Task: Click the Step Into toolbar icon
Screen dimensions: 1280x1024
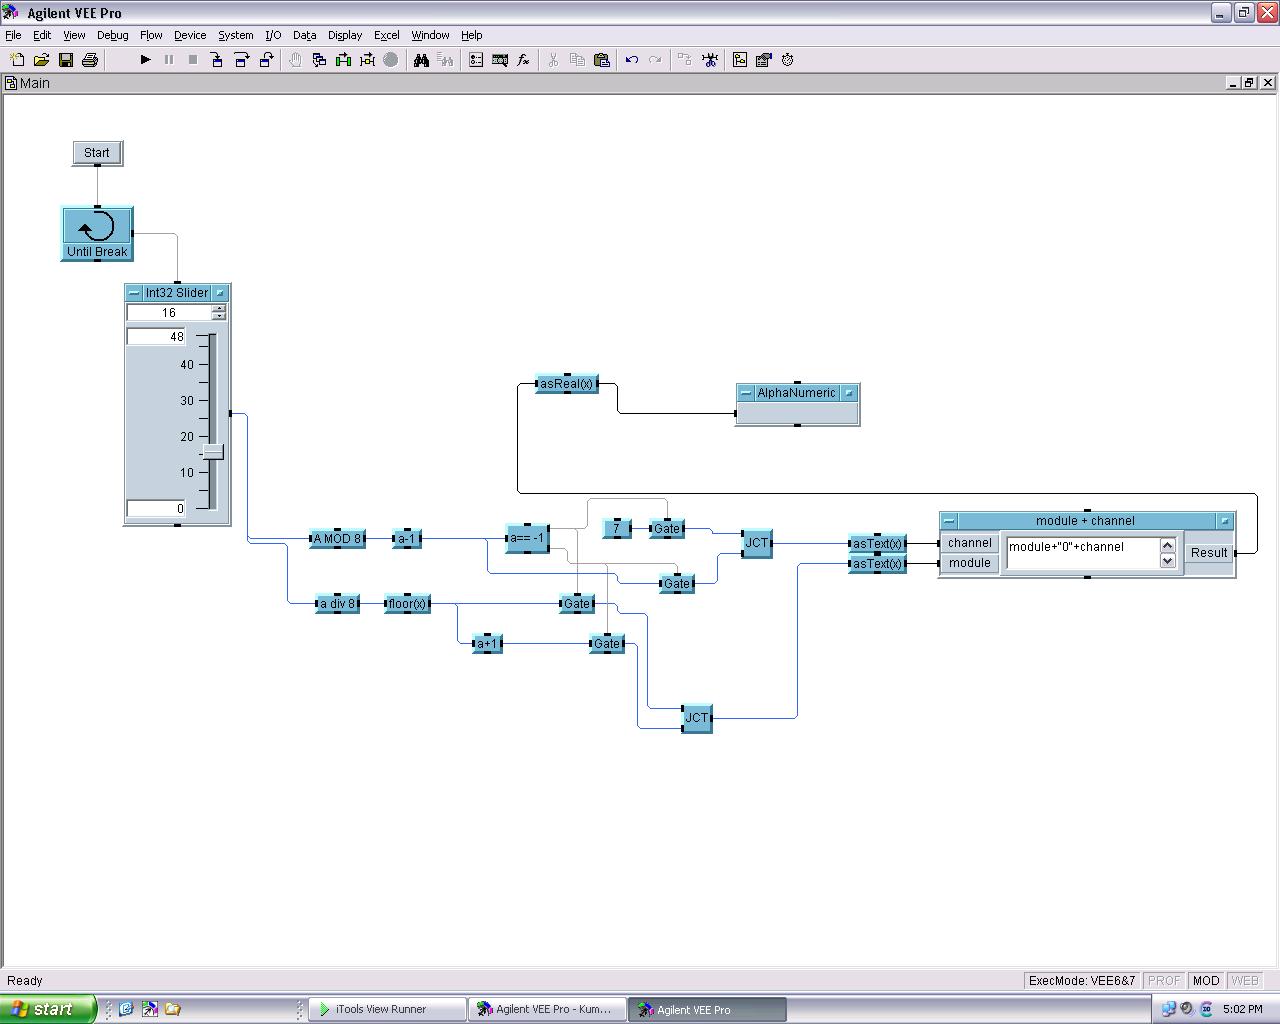Action: [x=217, y=60]
